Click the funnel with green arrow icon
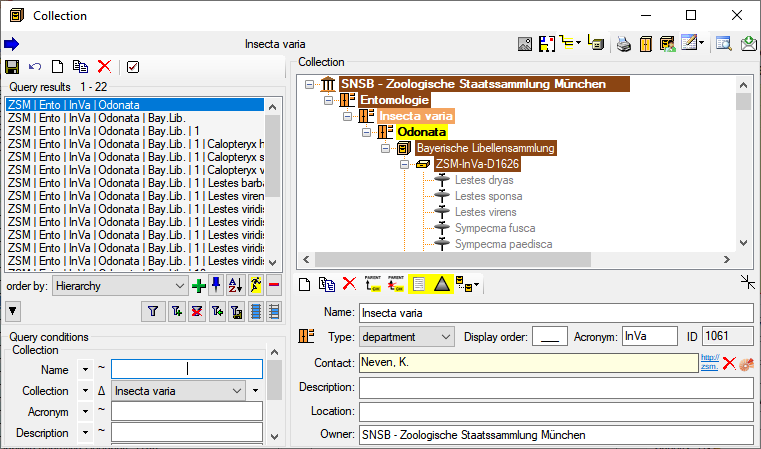The height and width of the screenshot is (449, 761). click(x=217, y=311)
